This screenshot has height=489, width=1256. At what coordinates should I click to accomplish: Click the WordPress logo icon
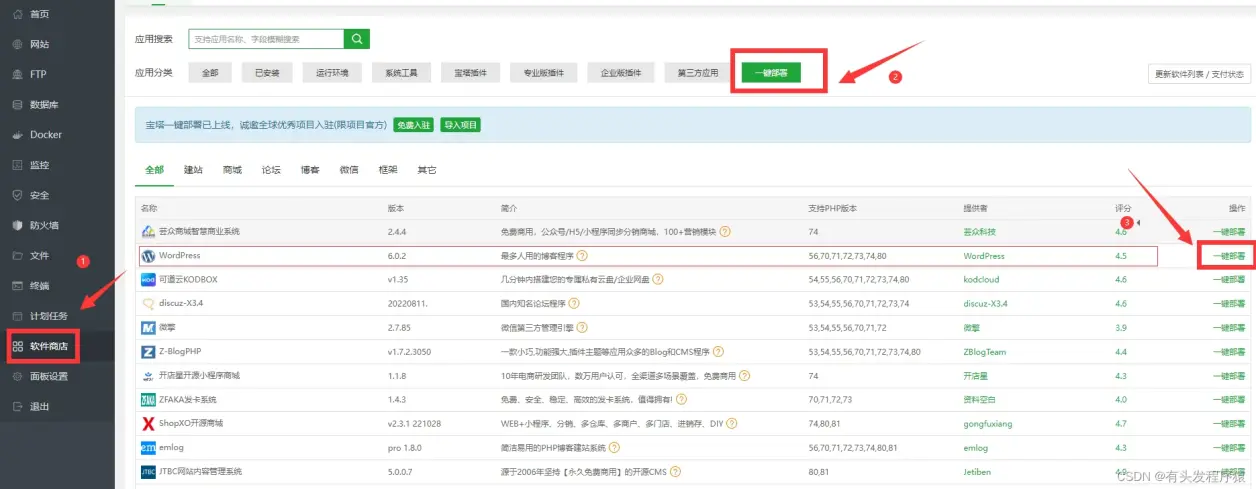[x=148, y=256]
